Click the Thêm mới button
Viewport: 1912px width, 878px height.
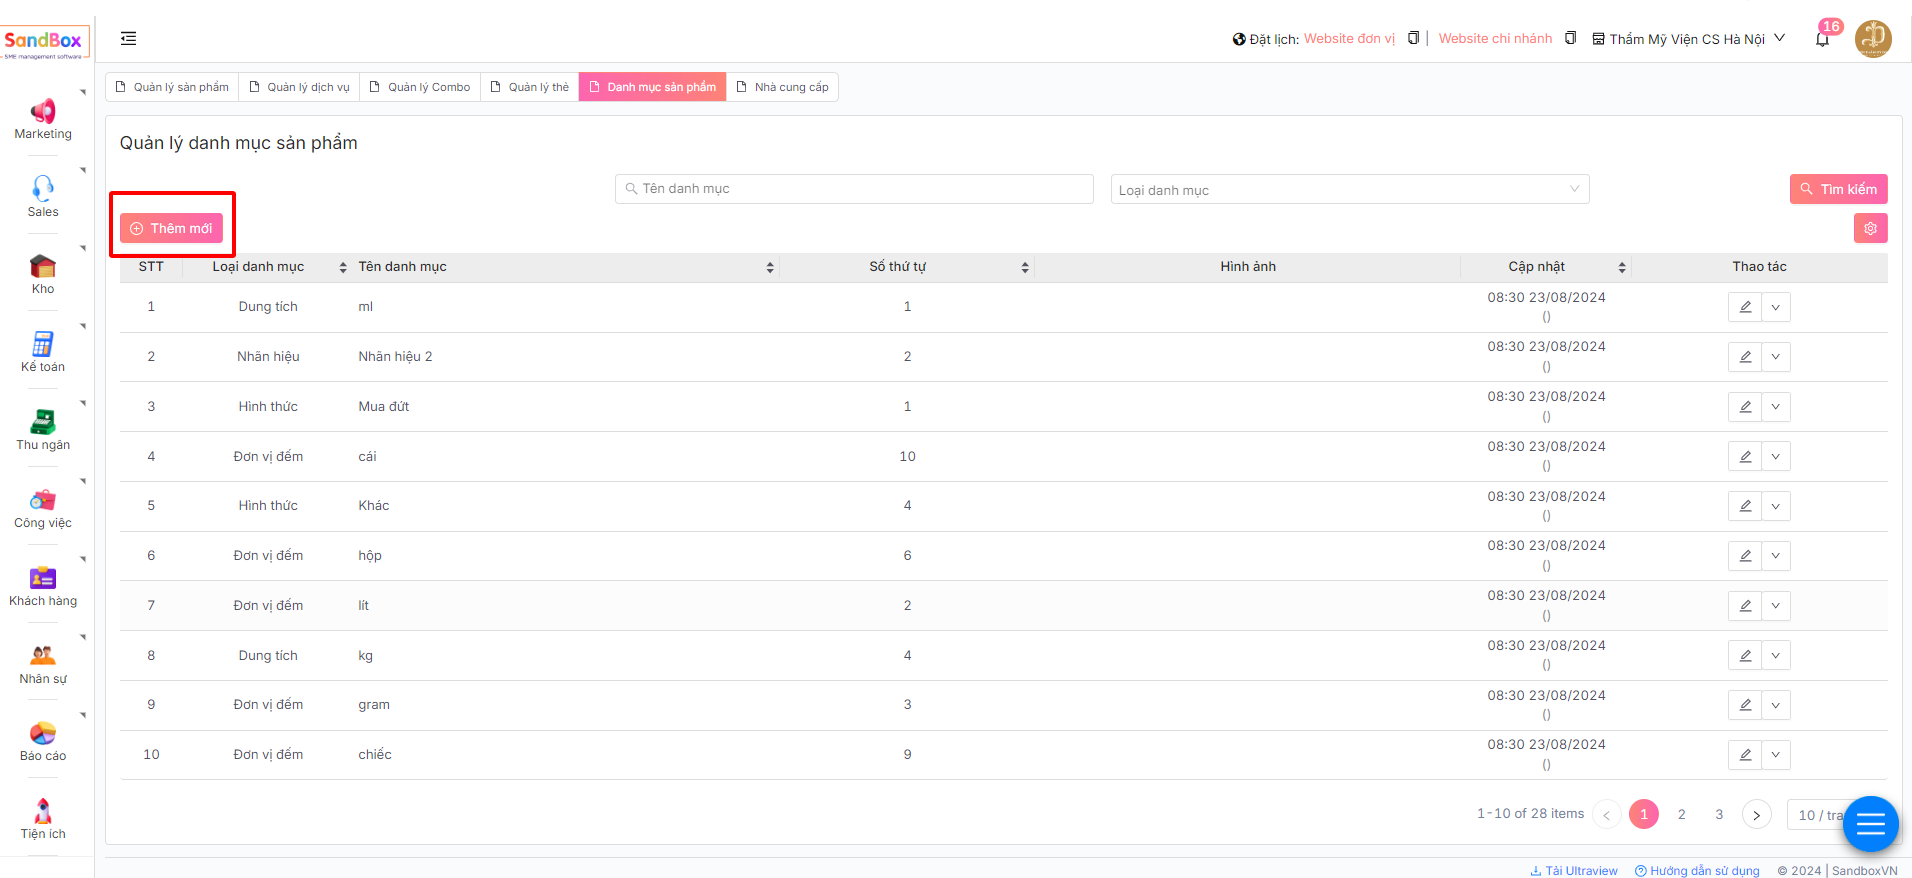tap(172, 228)
